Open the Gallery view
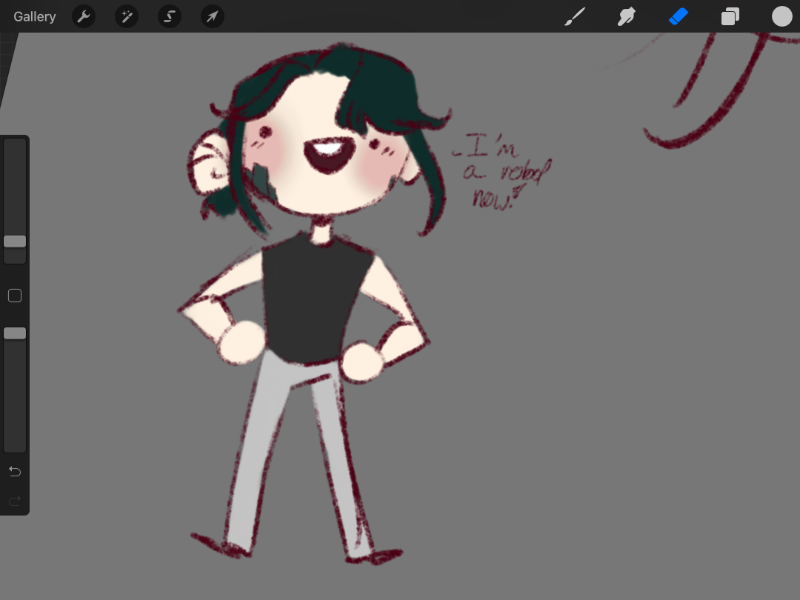 tap(35, 16)
